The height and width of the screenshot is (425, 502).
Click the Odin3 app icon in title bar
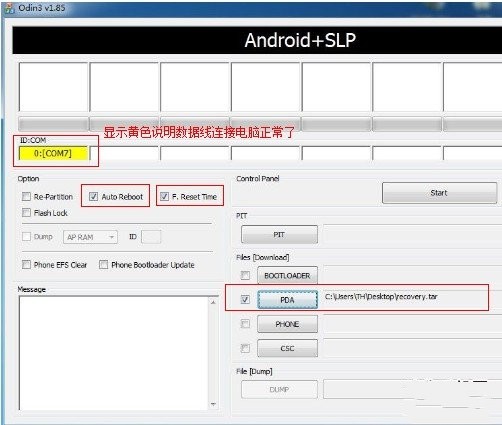click(x=9, y=8)
